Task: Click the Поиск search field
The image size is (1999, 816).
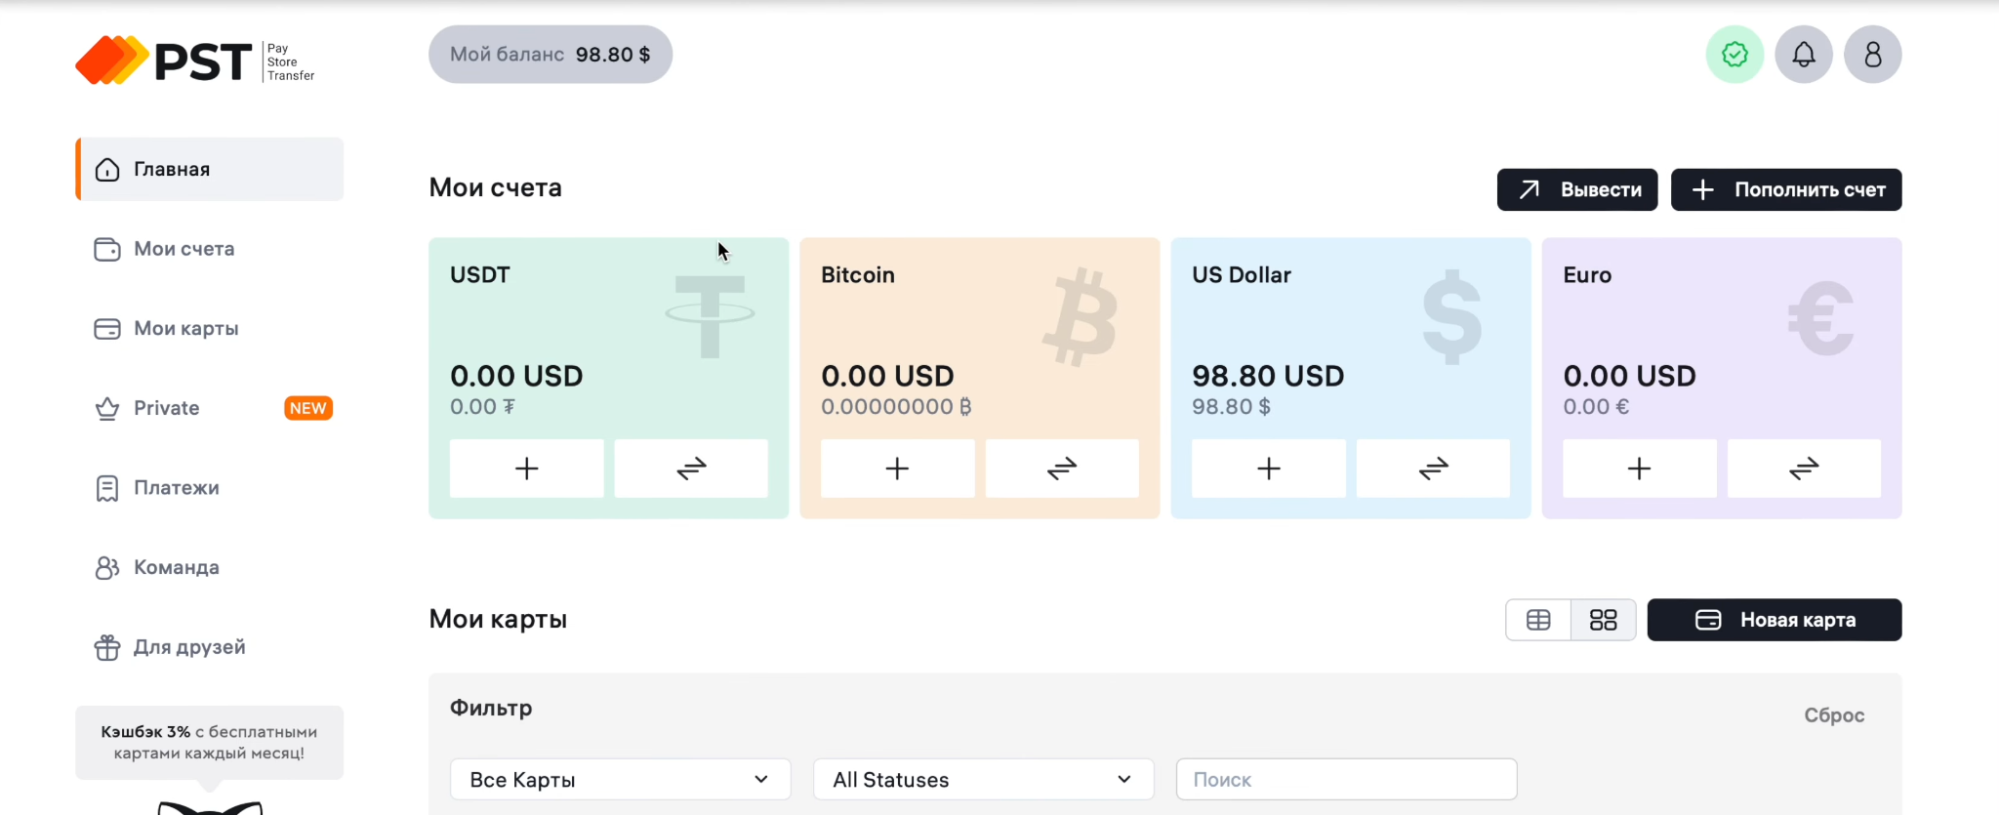Action: tap(1346, 779)
